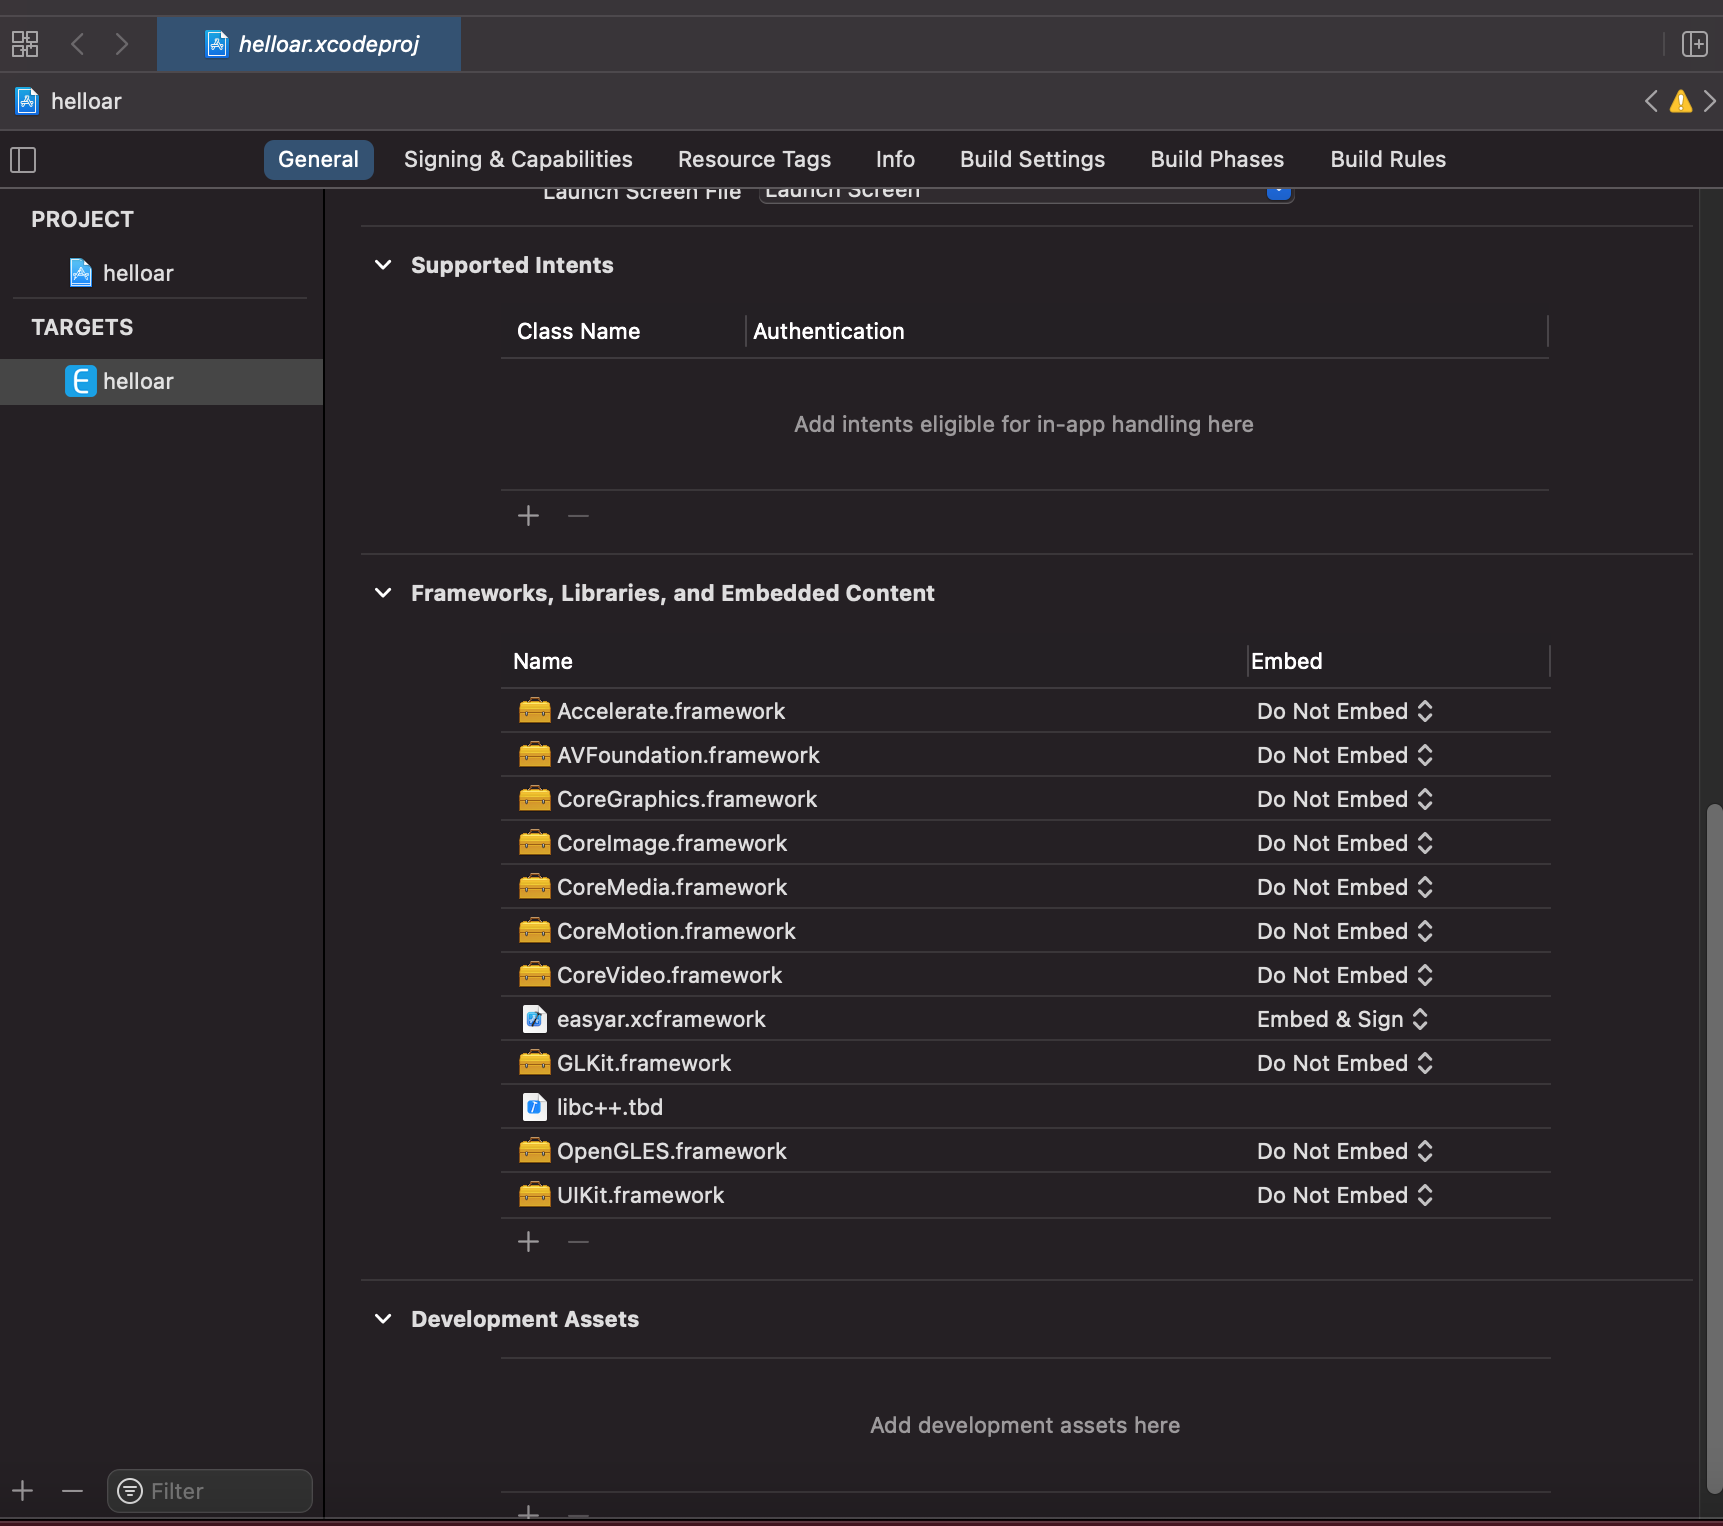Click the easyar.xcframework item icon
1723x1526 pixels.
point(535,1019)
